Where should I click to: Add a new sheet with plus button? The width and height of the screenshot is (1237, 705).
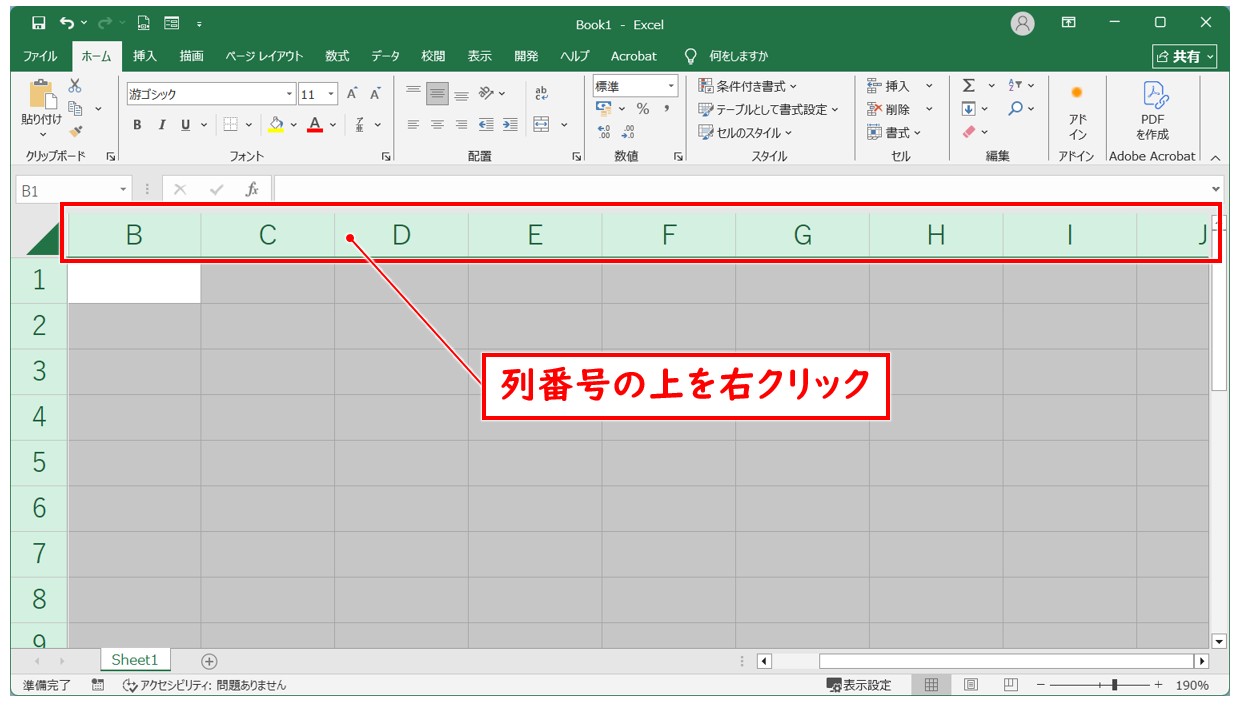tap(209, 661)
